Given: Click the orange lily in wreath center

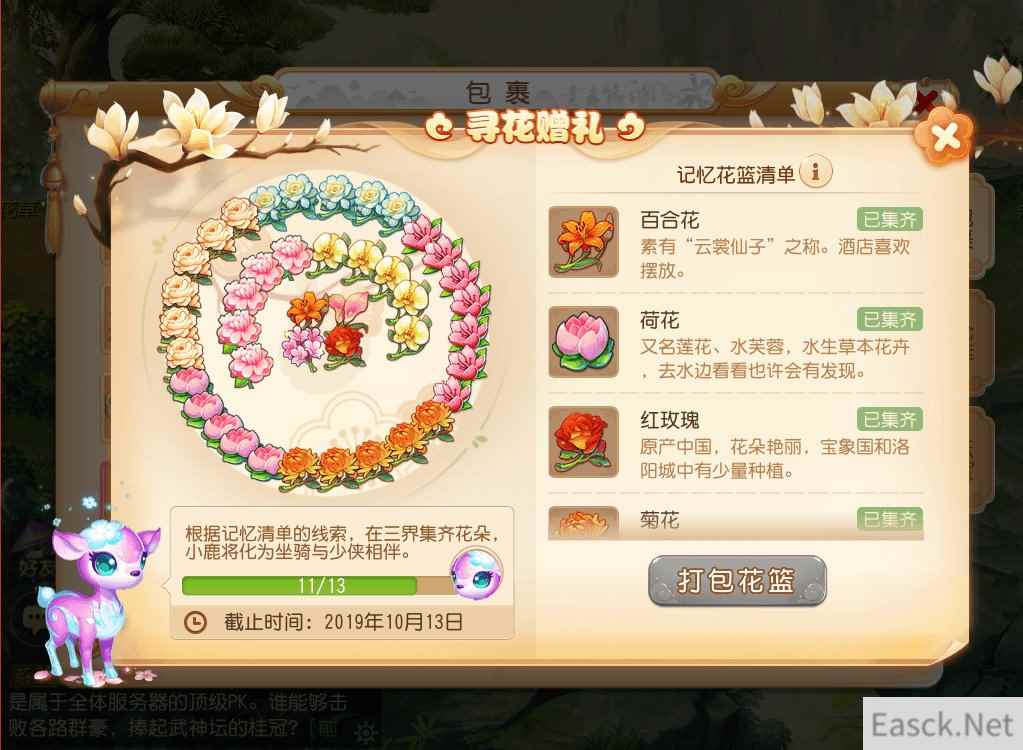Looking at the screenshot, I should [x=307, y=308].
